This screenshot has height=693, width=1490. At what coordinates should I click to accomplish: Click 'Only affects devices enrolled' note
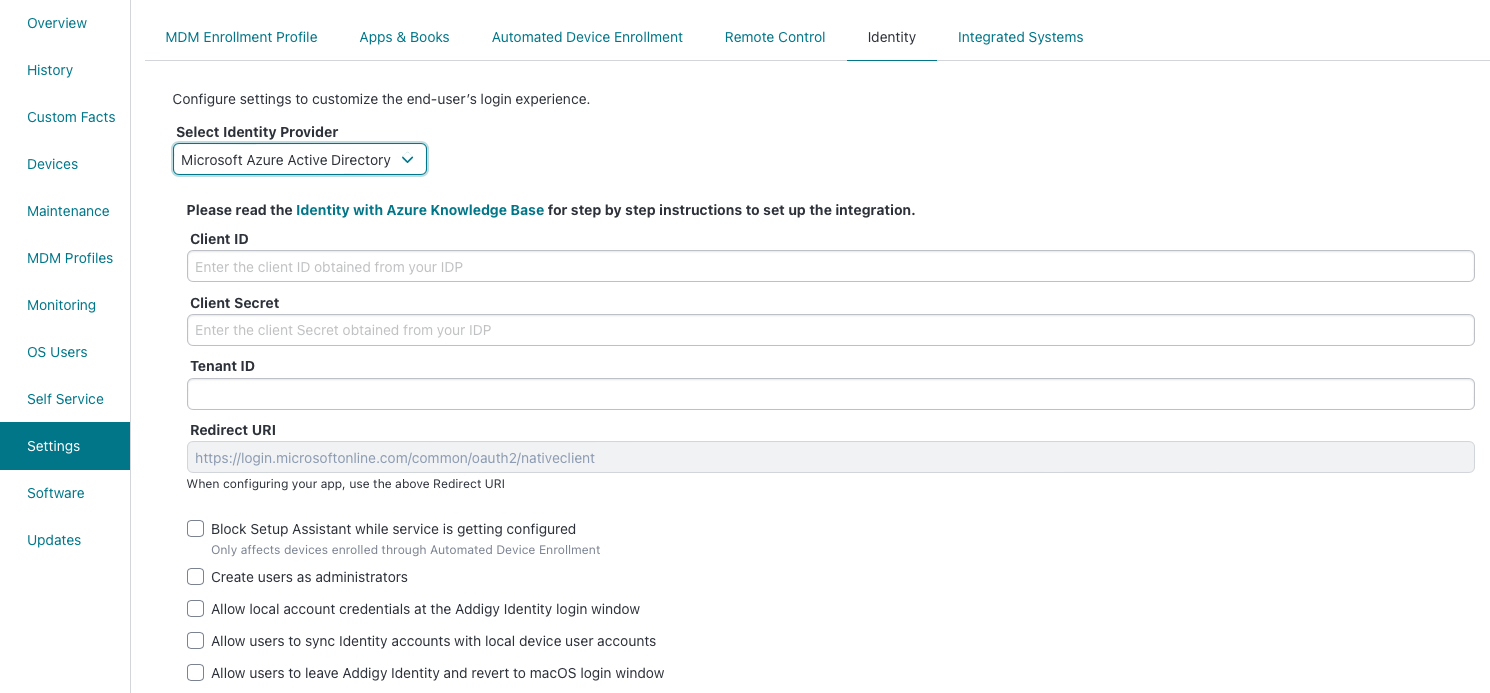point(405,550)
